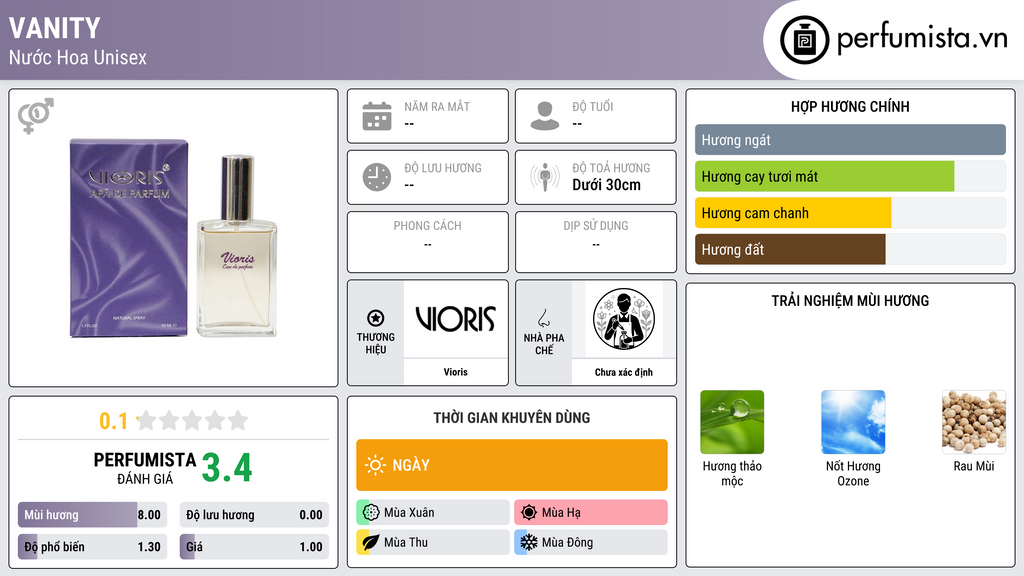1024x576 pixels.
Task: Click the perfumista.vn bottle logo icon
Action: tap(804, 40)
